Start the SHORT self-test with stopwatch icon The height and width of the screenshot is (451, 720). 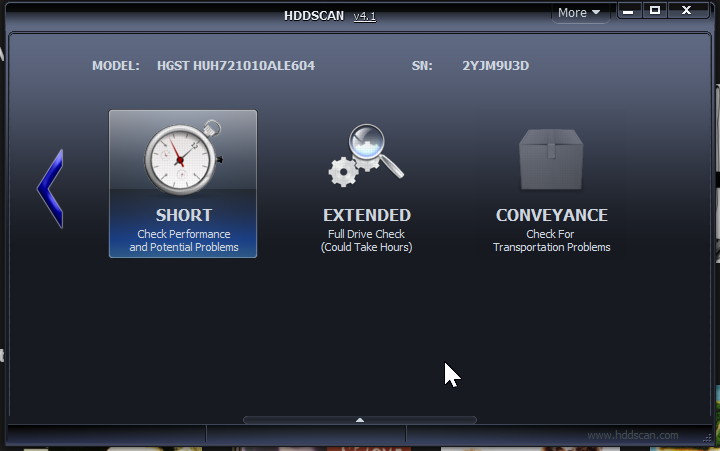183,184
